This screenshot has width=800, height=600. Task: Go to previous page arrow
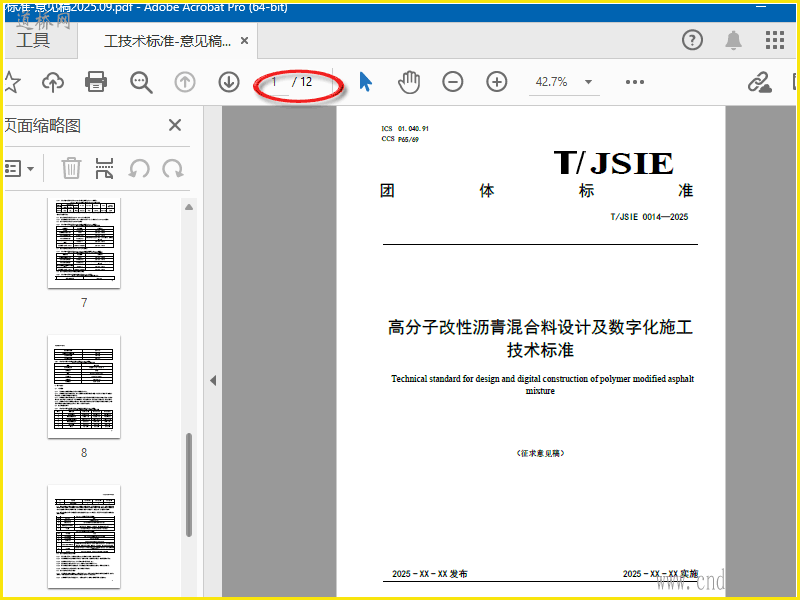tap(185, 82)
